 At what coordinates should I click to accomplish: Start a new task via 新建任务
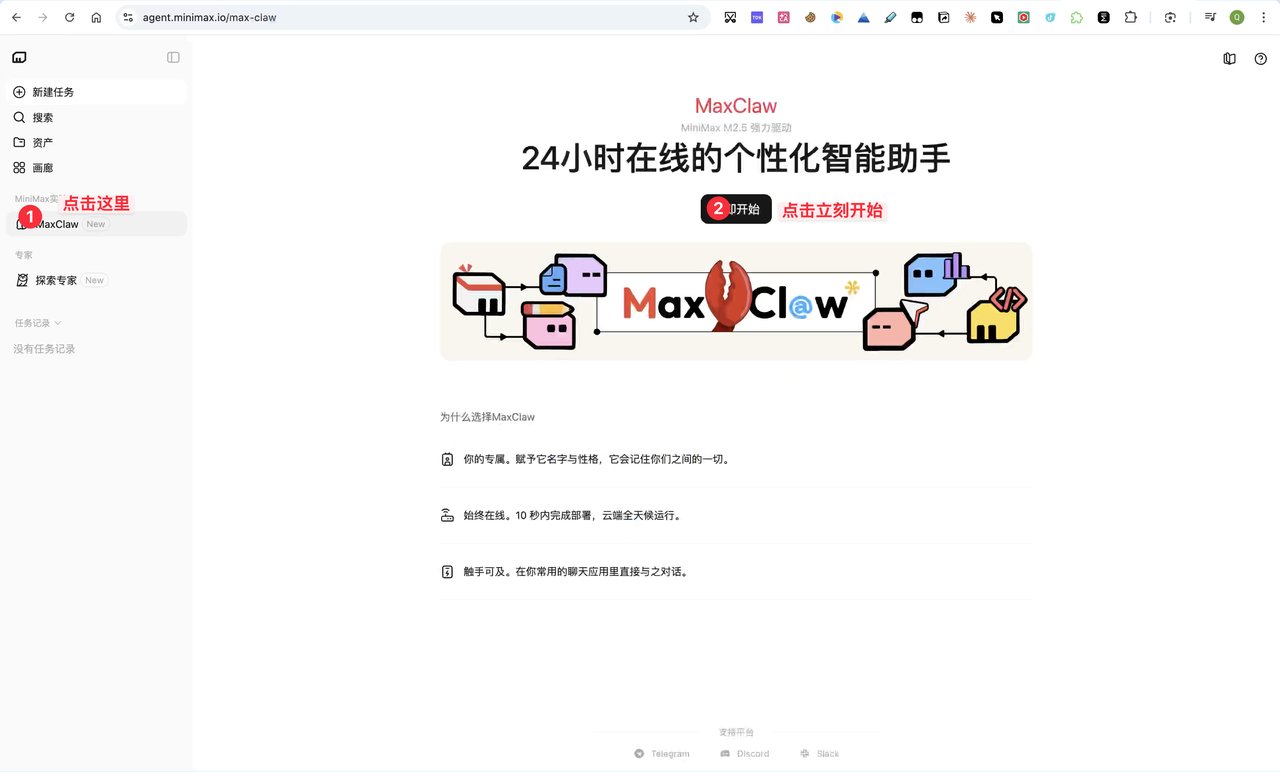(x=96, y=92)
